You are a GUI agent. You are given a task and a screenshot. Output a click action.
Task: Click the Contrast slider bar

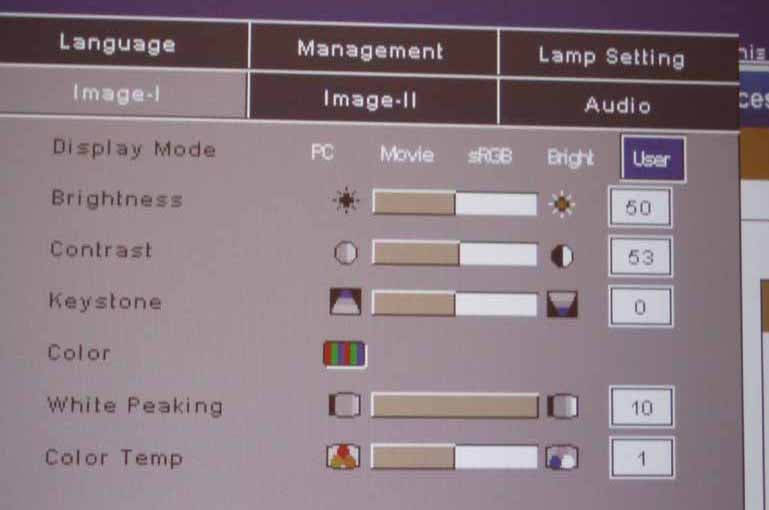(455, 253)
